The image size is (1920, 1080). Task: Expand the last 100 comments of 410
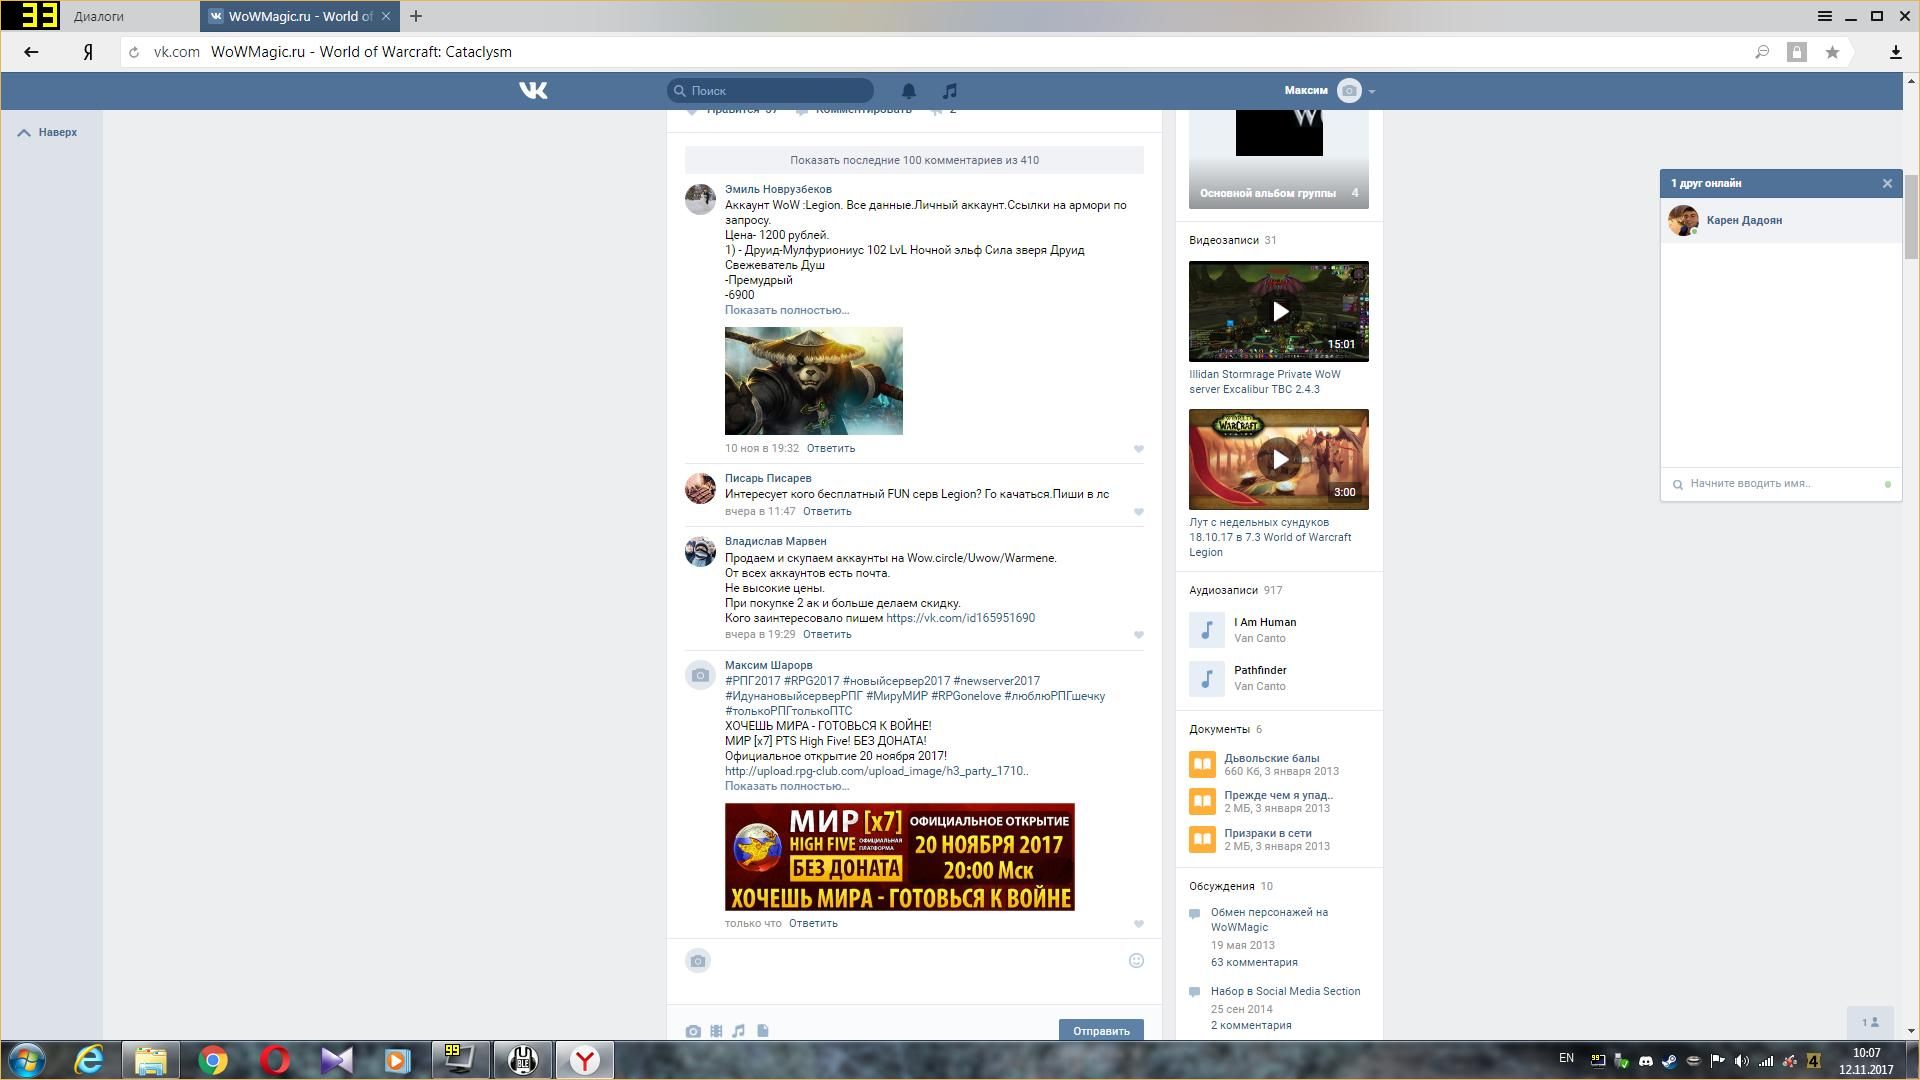click(x=914, y=160)
